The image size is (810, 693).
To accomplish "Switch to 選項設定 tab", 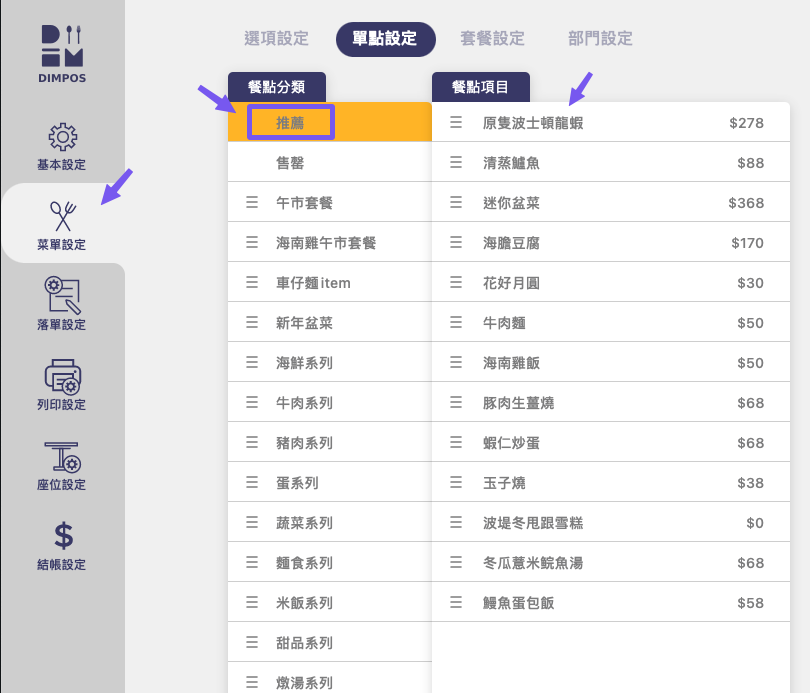I will point(277,39).
